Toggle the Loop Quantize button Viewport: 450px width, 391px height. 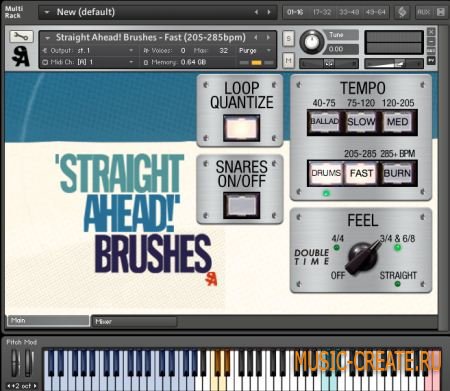click(x=242, y=128)
